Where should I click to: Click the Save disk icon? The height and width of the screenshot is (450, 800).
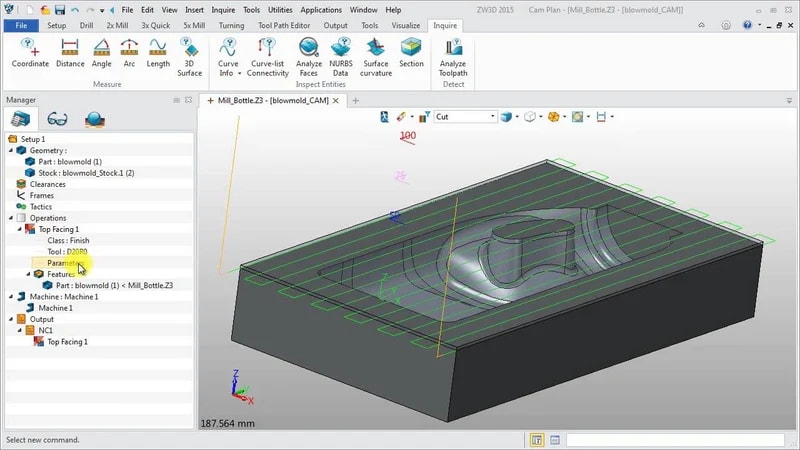[x=60, y=10]
